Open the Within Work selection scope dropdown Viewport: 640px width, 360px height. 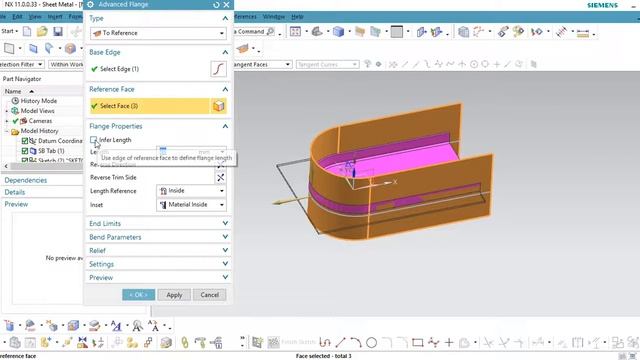66,64
